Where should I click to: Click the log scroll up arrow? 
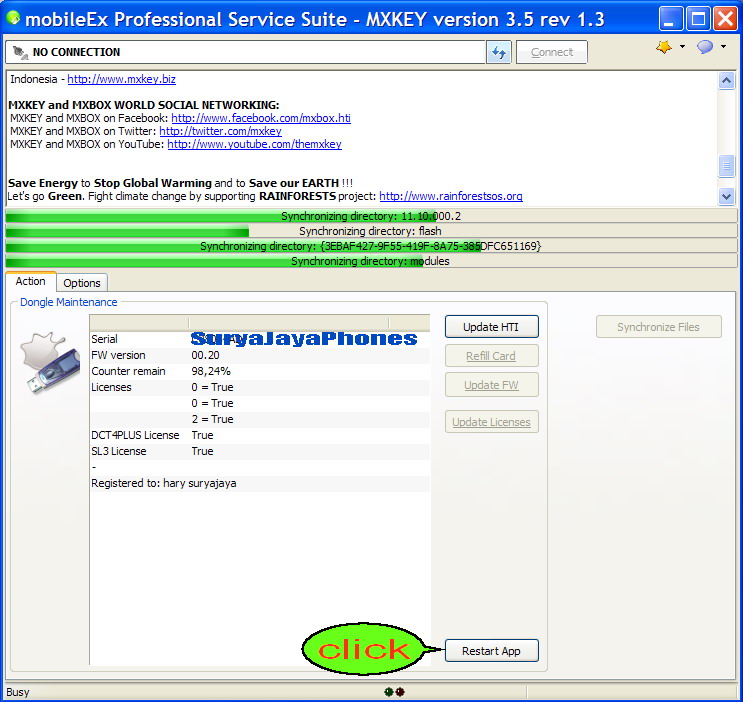726,81
